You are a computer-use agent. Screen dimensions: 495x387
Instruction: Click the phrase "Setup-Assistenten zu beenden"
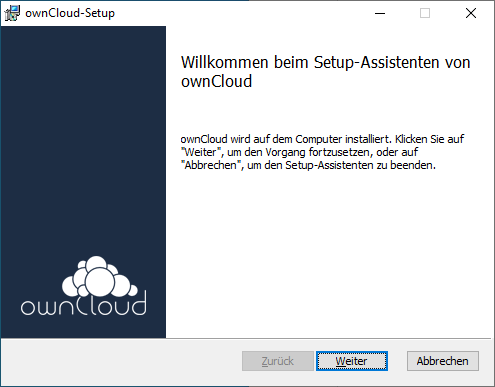tap(360, 165)
